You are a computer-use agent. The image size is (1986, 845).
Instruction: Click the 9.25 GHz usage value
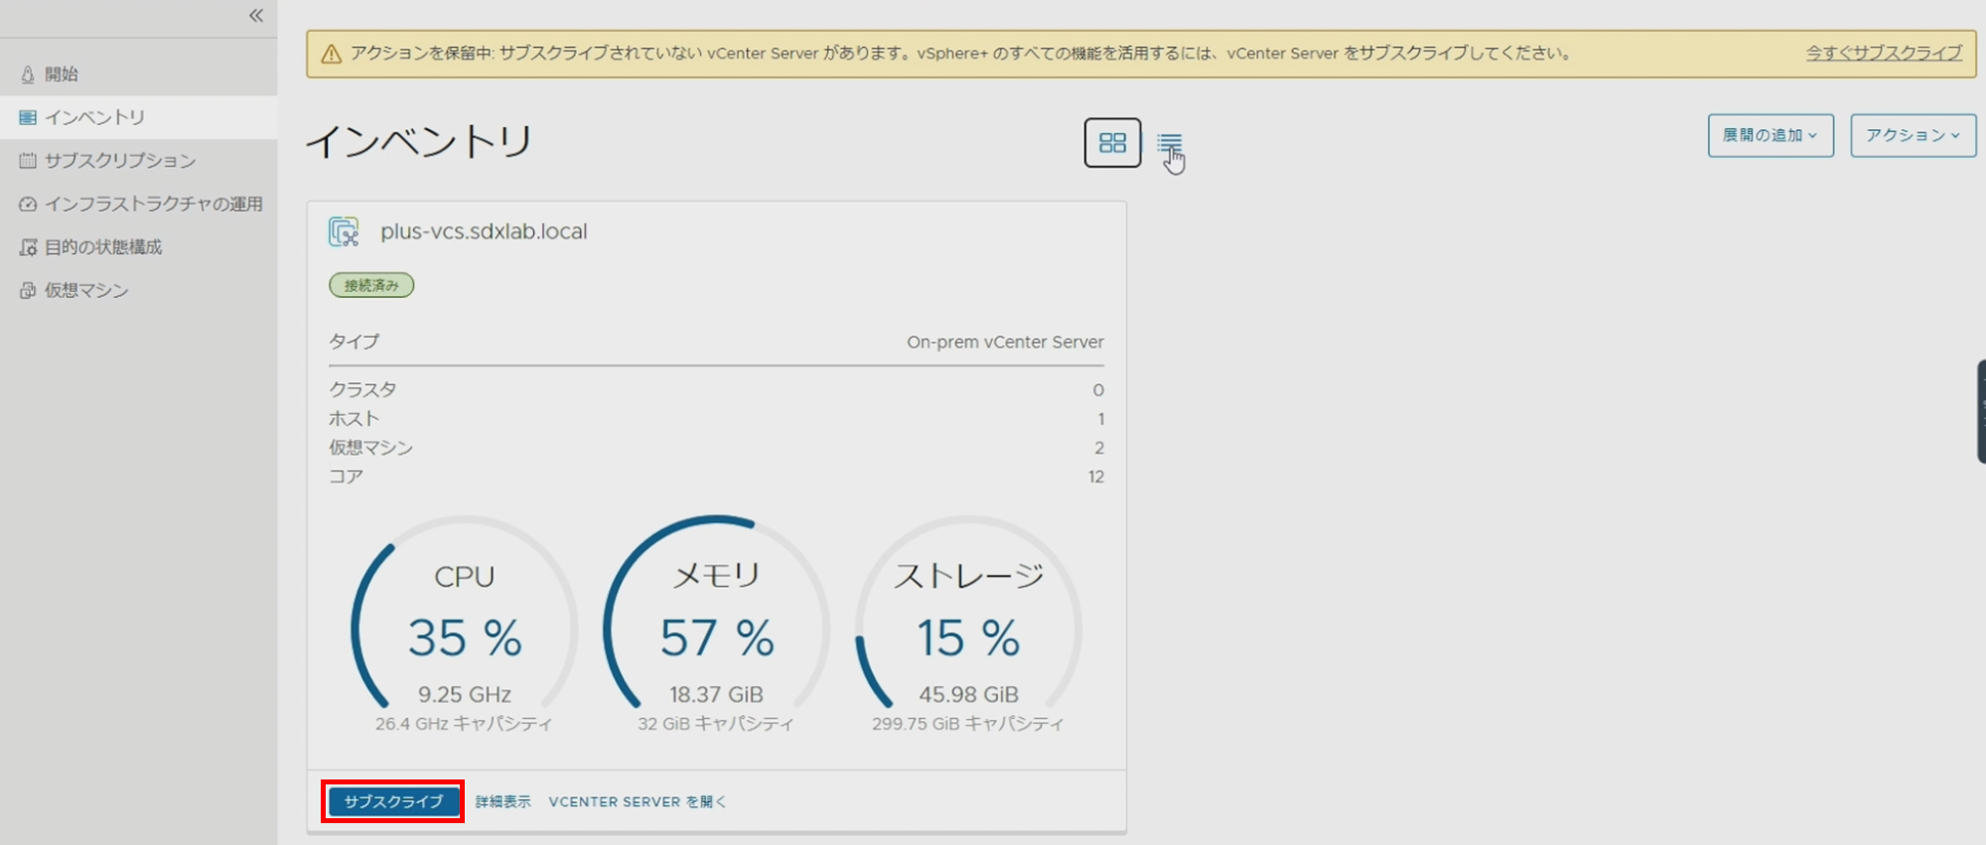(464, 694)
